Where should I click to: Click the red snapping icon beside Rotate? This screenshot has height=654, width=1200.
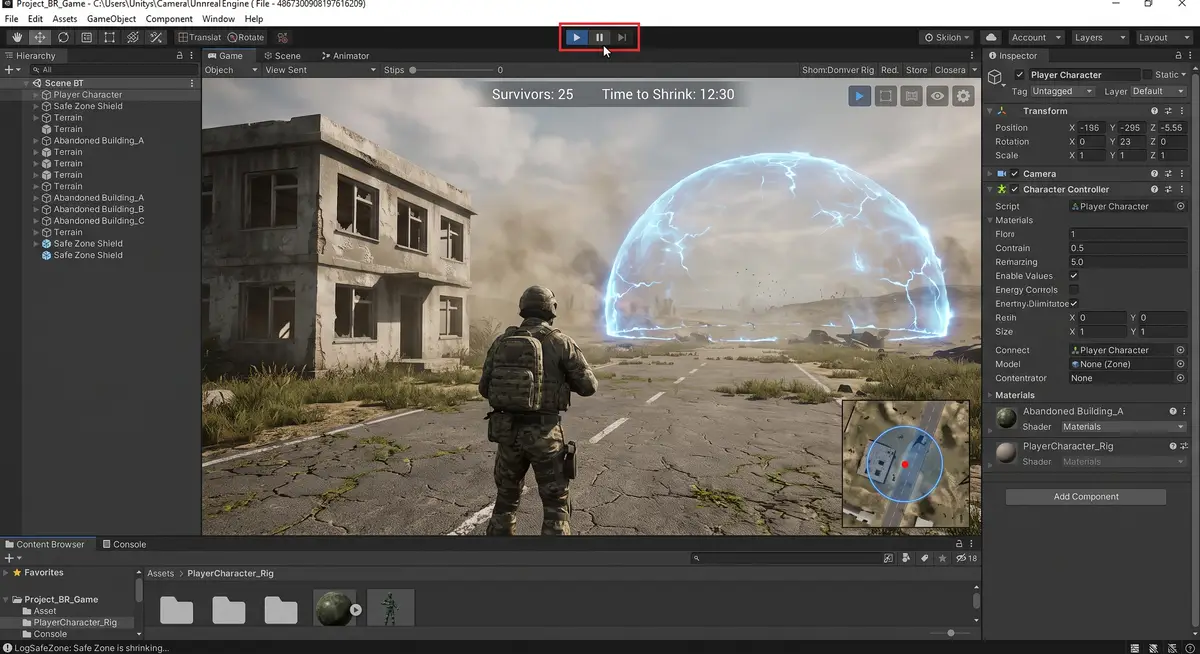click(x=282, y=37)
